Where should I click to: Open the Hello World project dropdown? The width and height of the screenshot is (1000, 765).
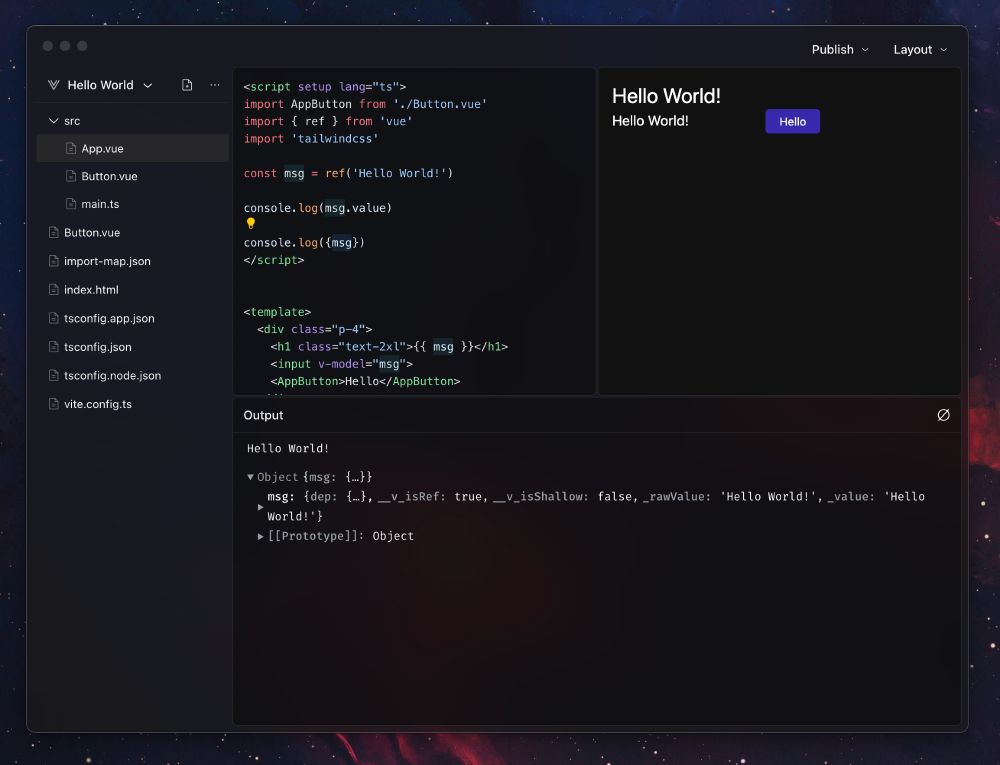point(101,85)
